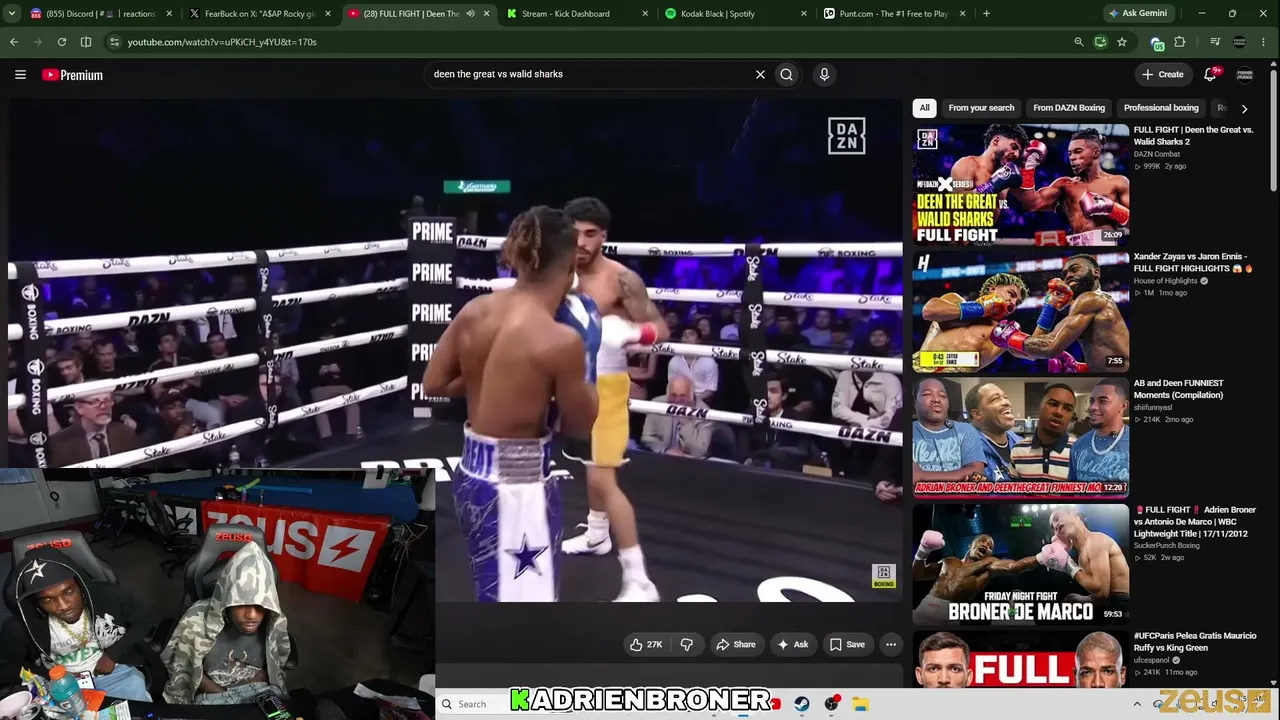The image size is (1280, 720).
Task: Like the video with 27K likes
Action: click(x=646, y=645)
